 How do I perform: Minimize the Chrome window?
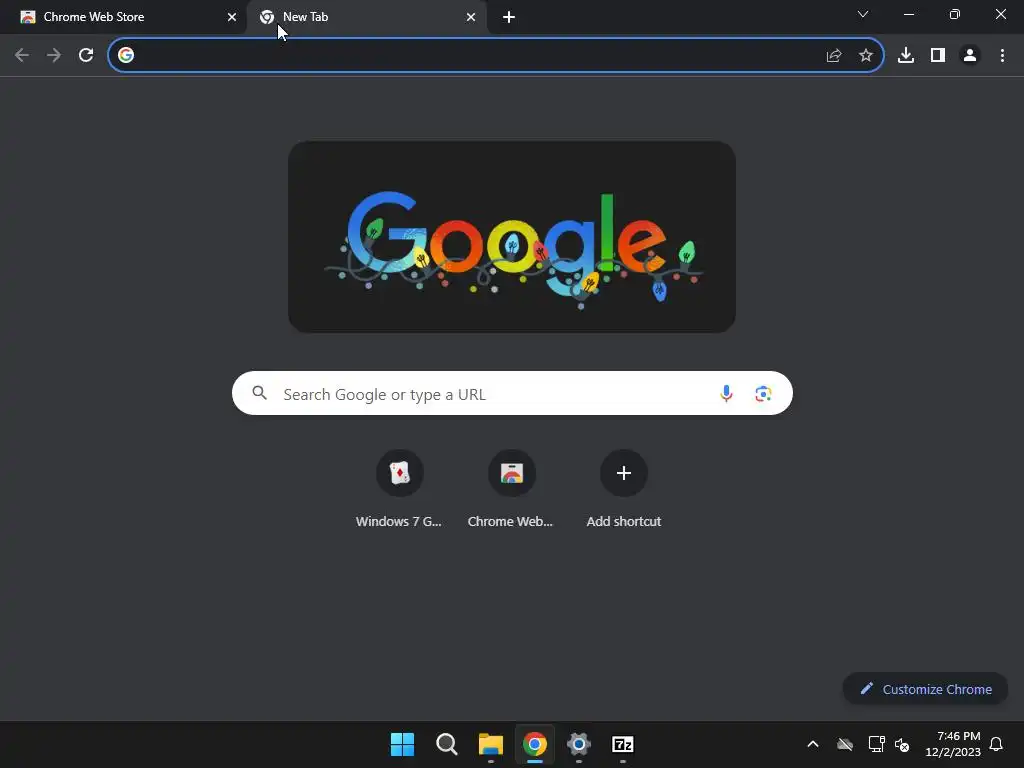point(908,14)
